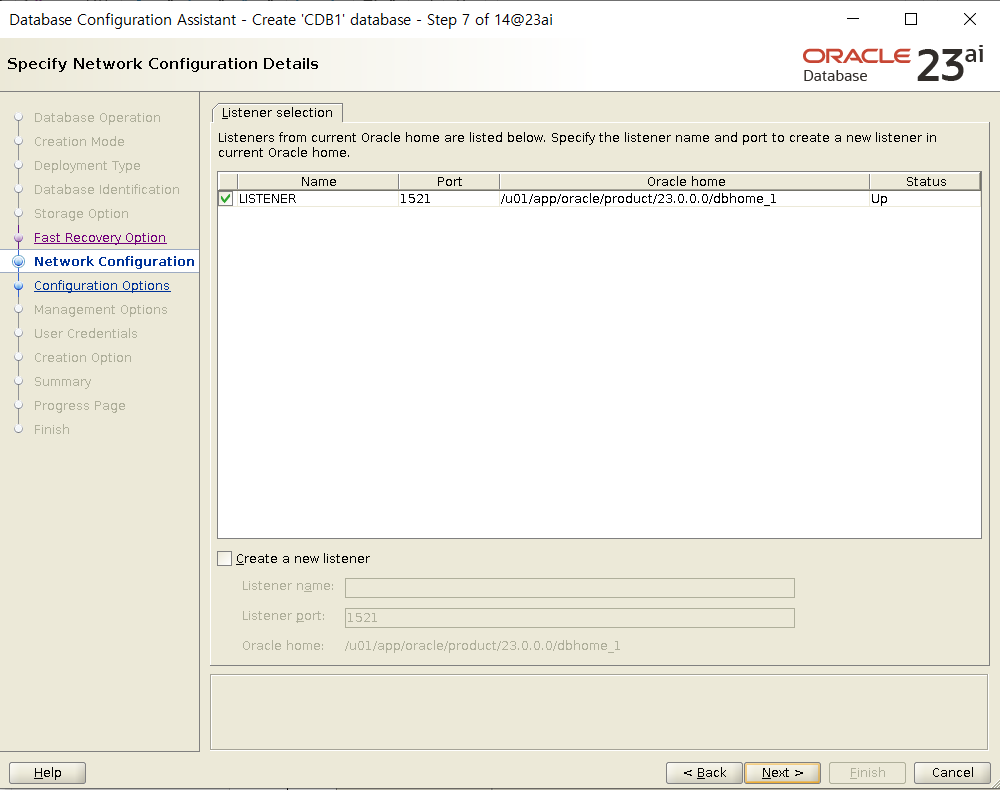The width and height of the screenshot is (1000, 790).
Task: Click the Finish step in sidebar
Action: click(x=52, y=430)
